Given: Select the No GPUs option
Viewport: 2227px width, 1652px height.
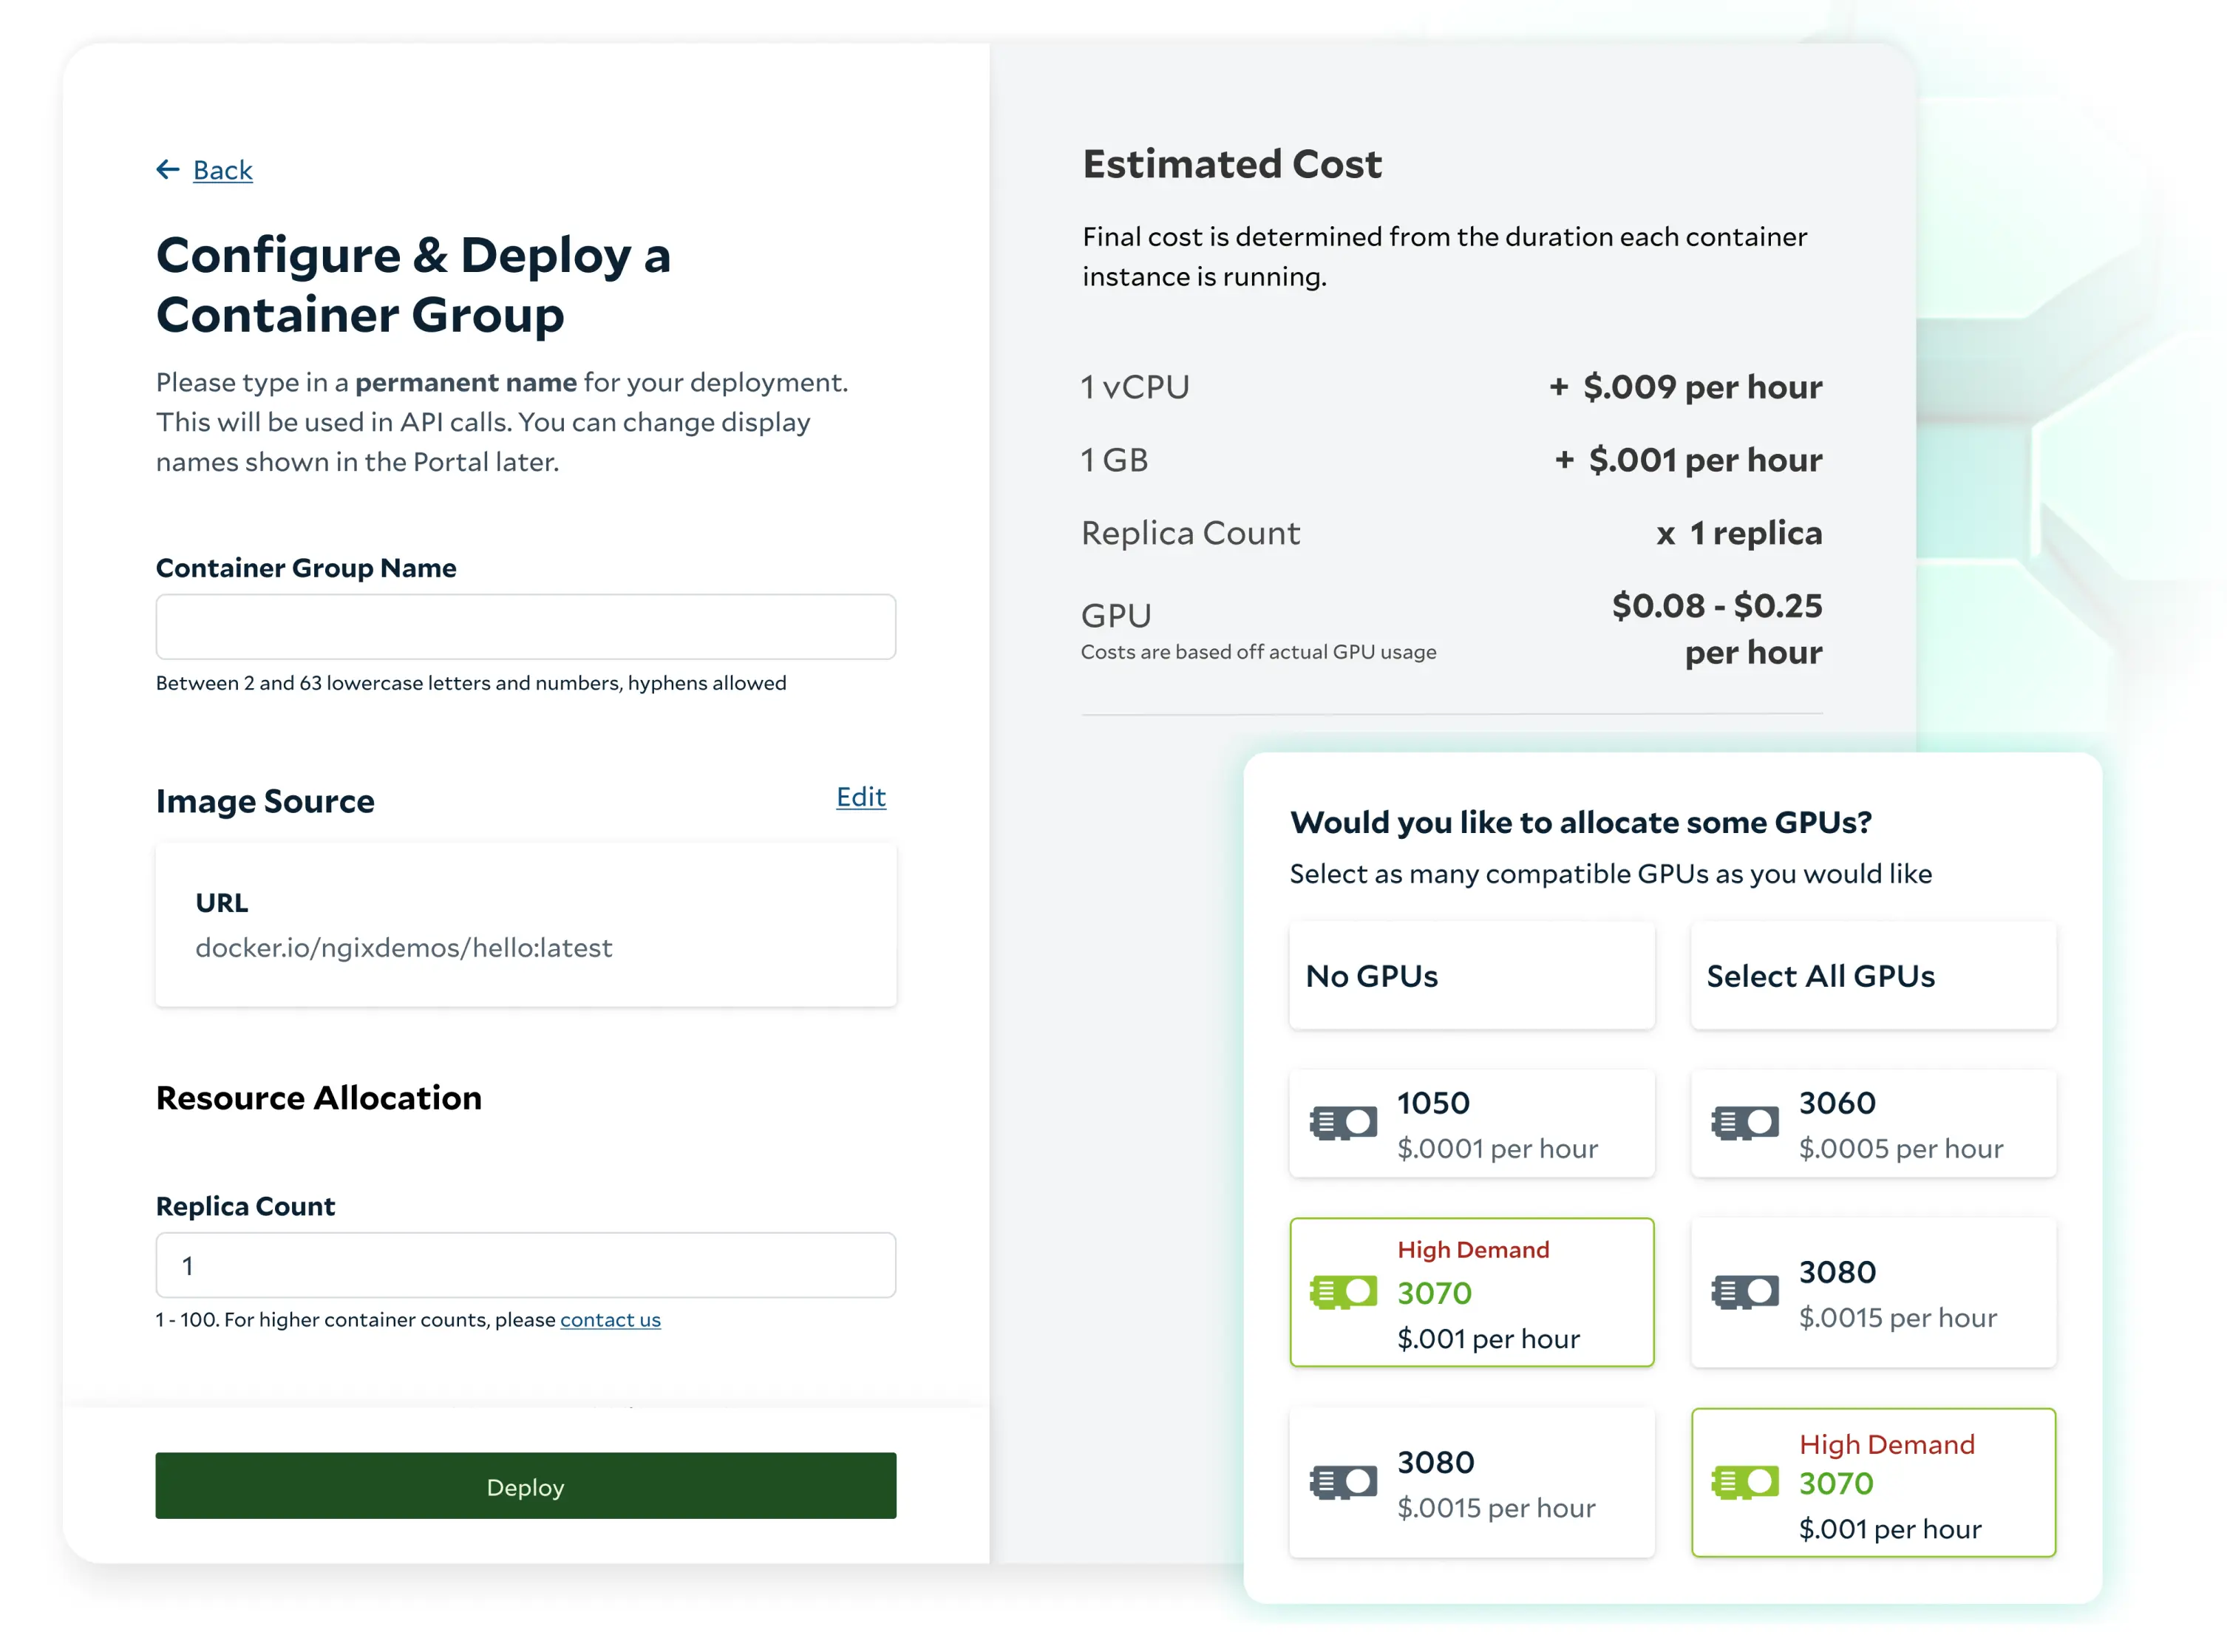Looking at the screenshot, I should pos(1471,975).
